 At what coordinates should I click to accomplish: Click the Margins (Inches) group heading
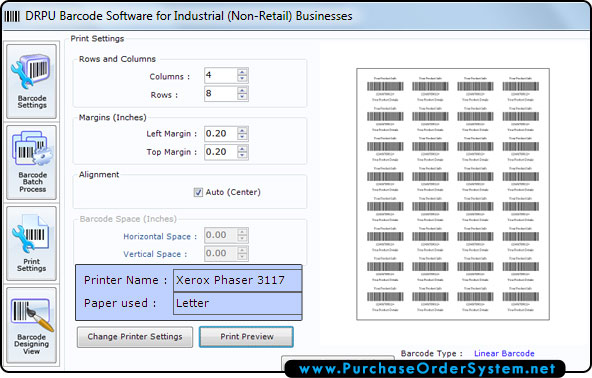point(113,117)
